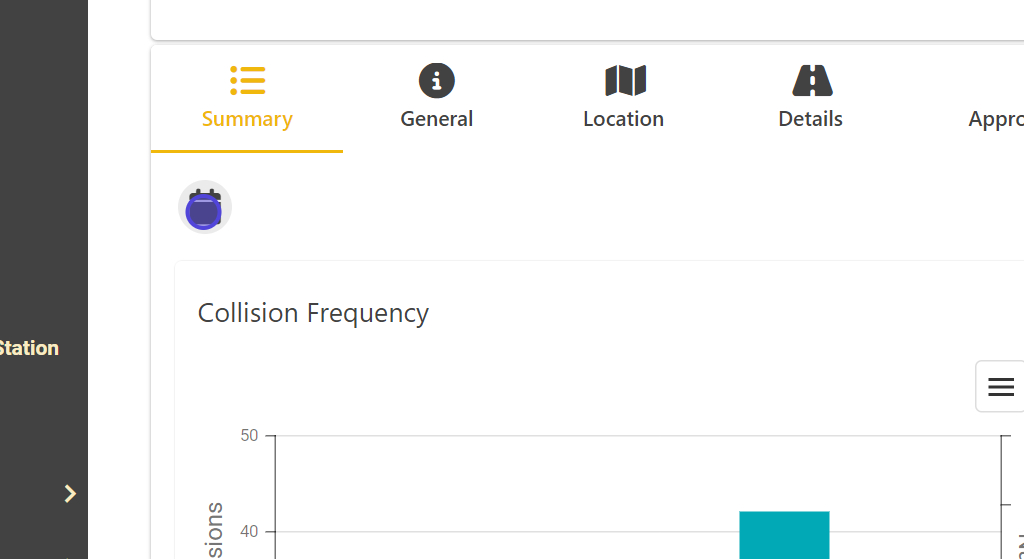Open the partially visible Approach tab

point(995,119)
